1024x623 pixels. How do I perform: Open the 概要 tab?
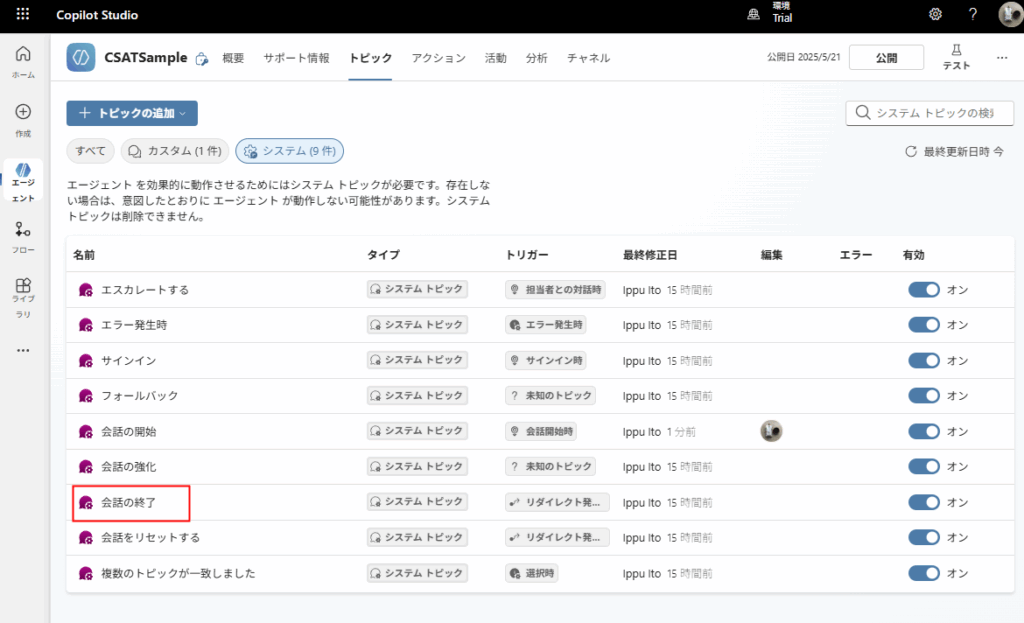(233, 58)
